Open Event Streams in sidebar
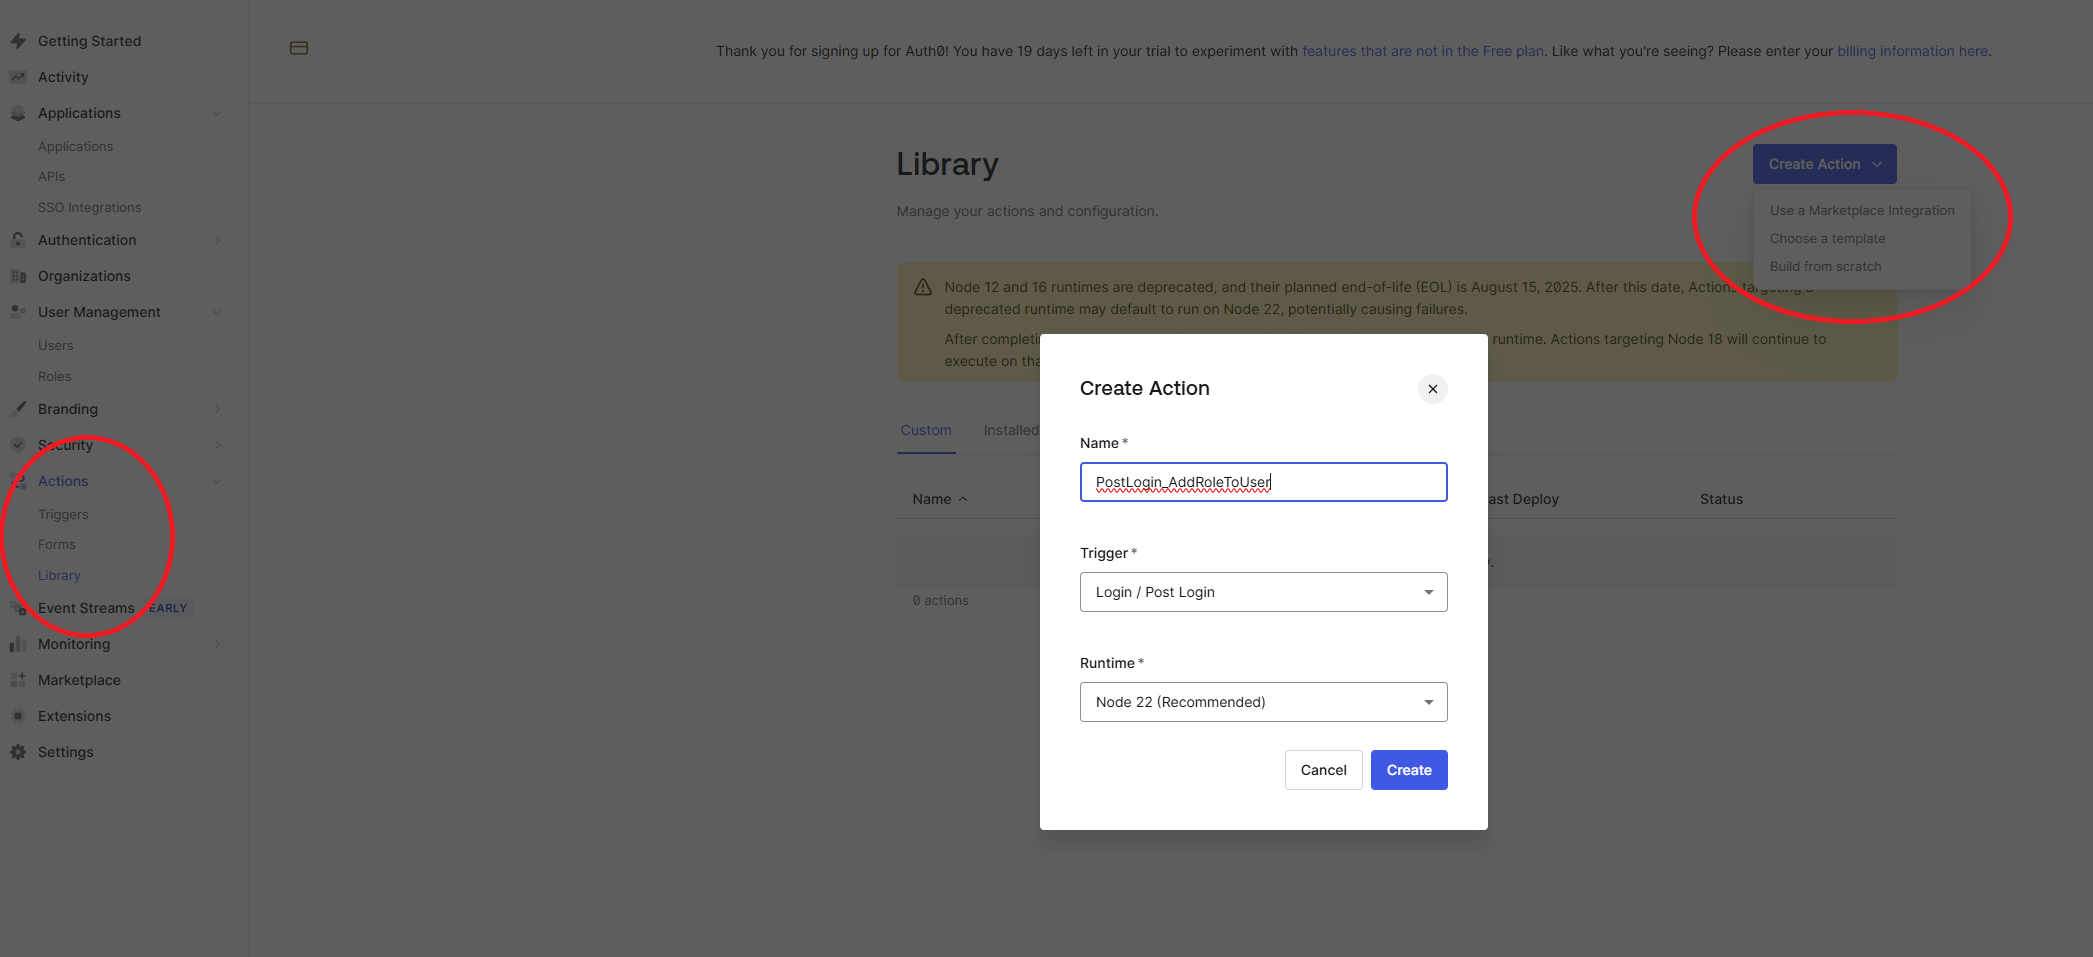 (86, 608)
